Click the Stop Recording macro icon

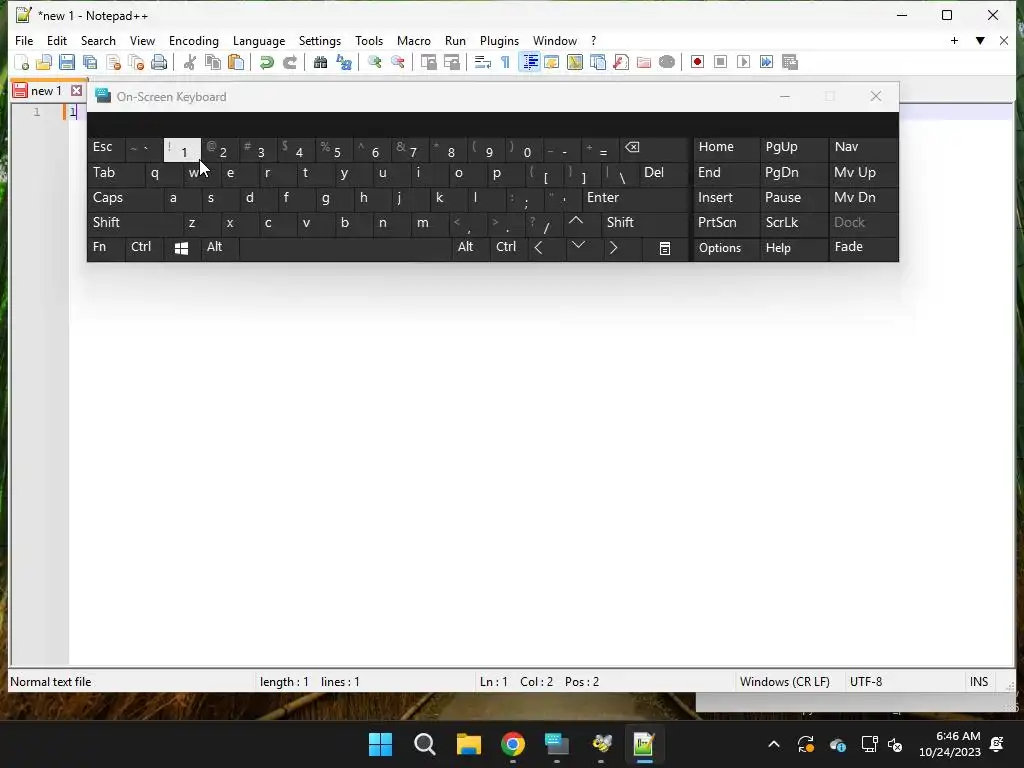point(720,62)
